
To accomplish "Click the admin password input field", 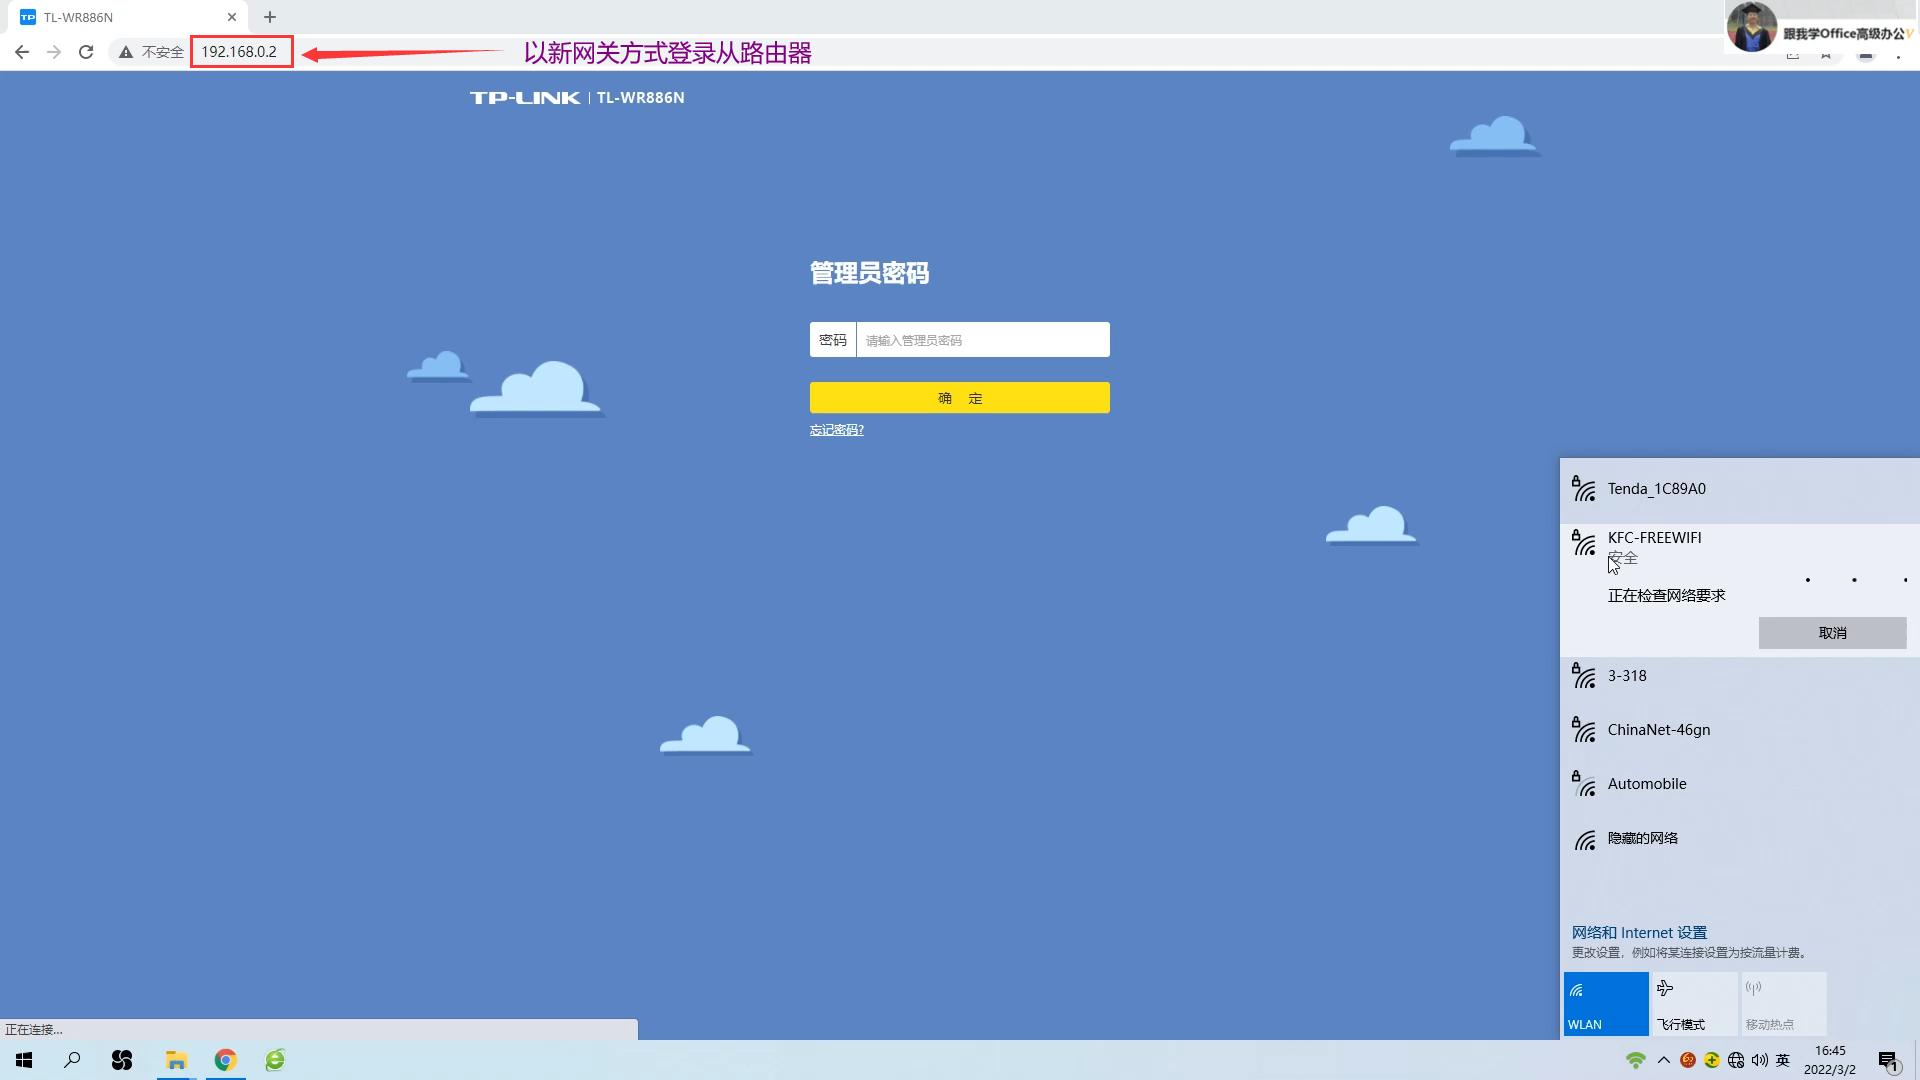I will pyautogui.click(x=982, y=340).
